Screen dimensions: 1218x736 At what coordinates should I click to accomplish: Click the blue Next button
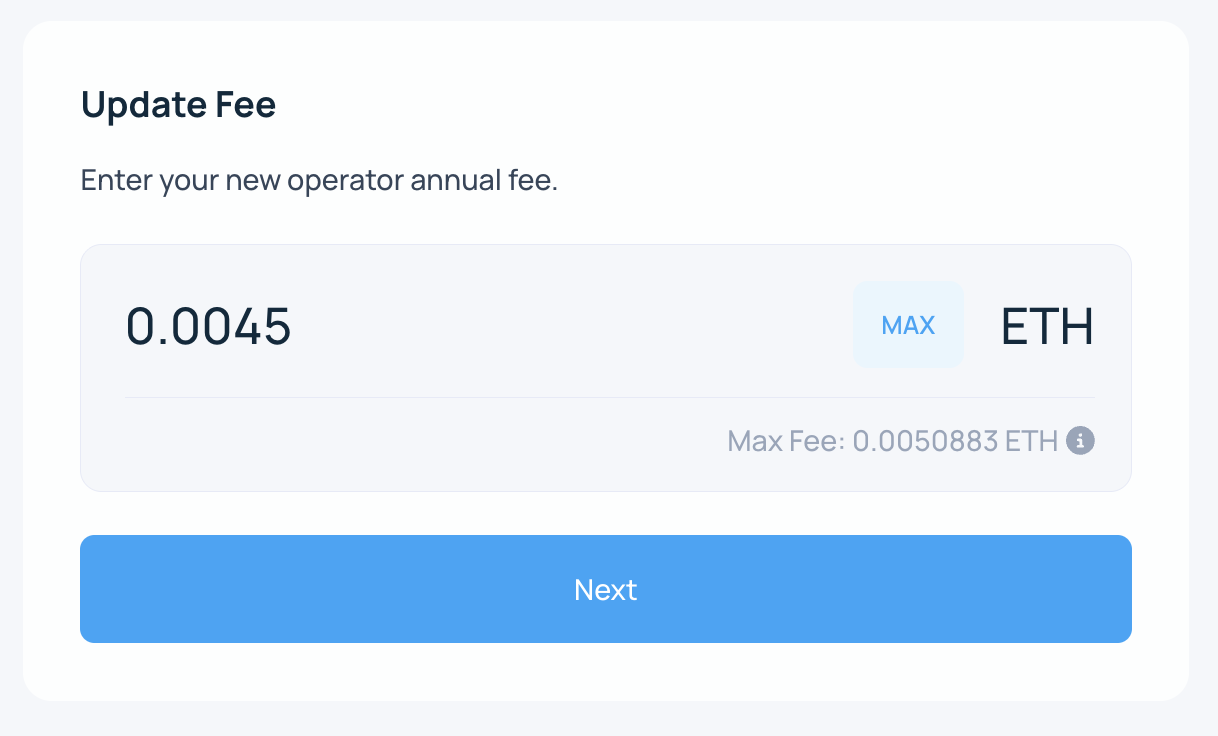coord(605,589)
